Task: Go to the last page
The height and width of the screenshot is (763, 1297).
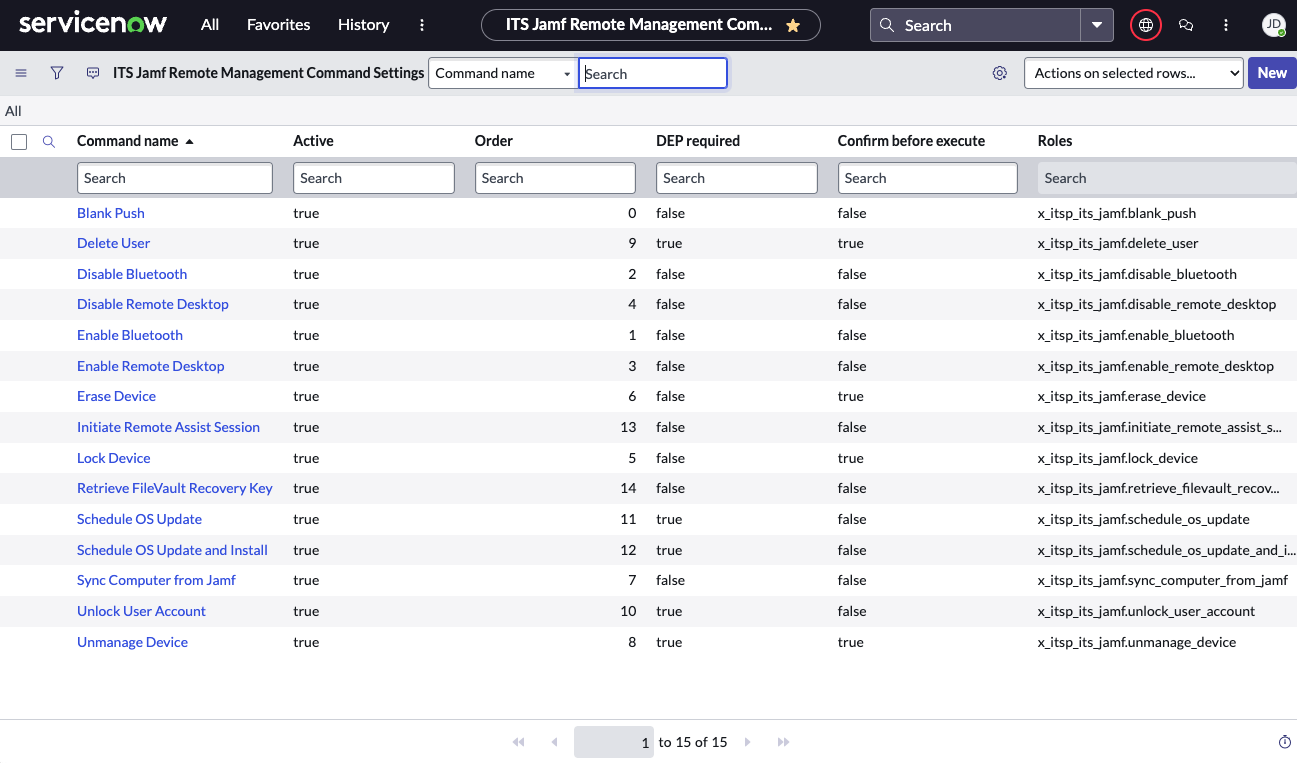Action: 783,742
